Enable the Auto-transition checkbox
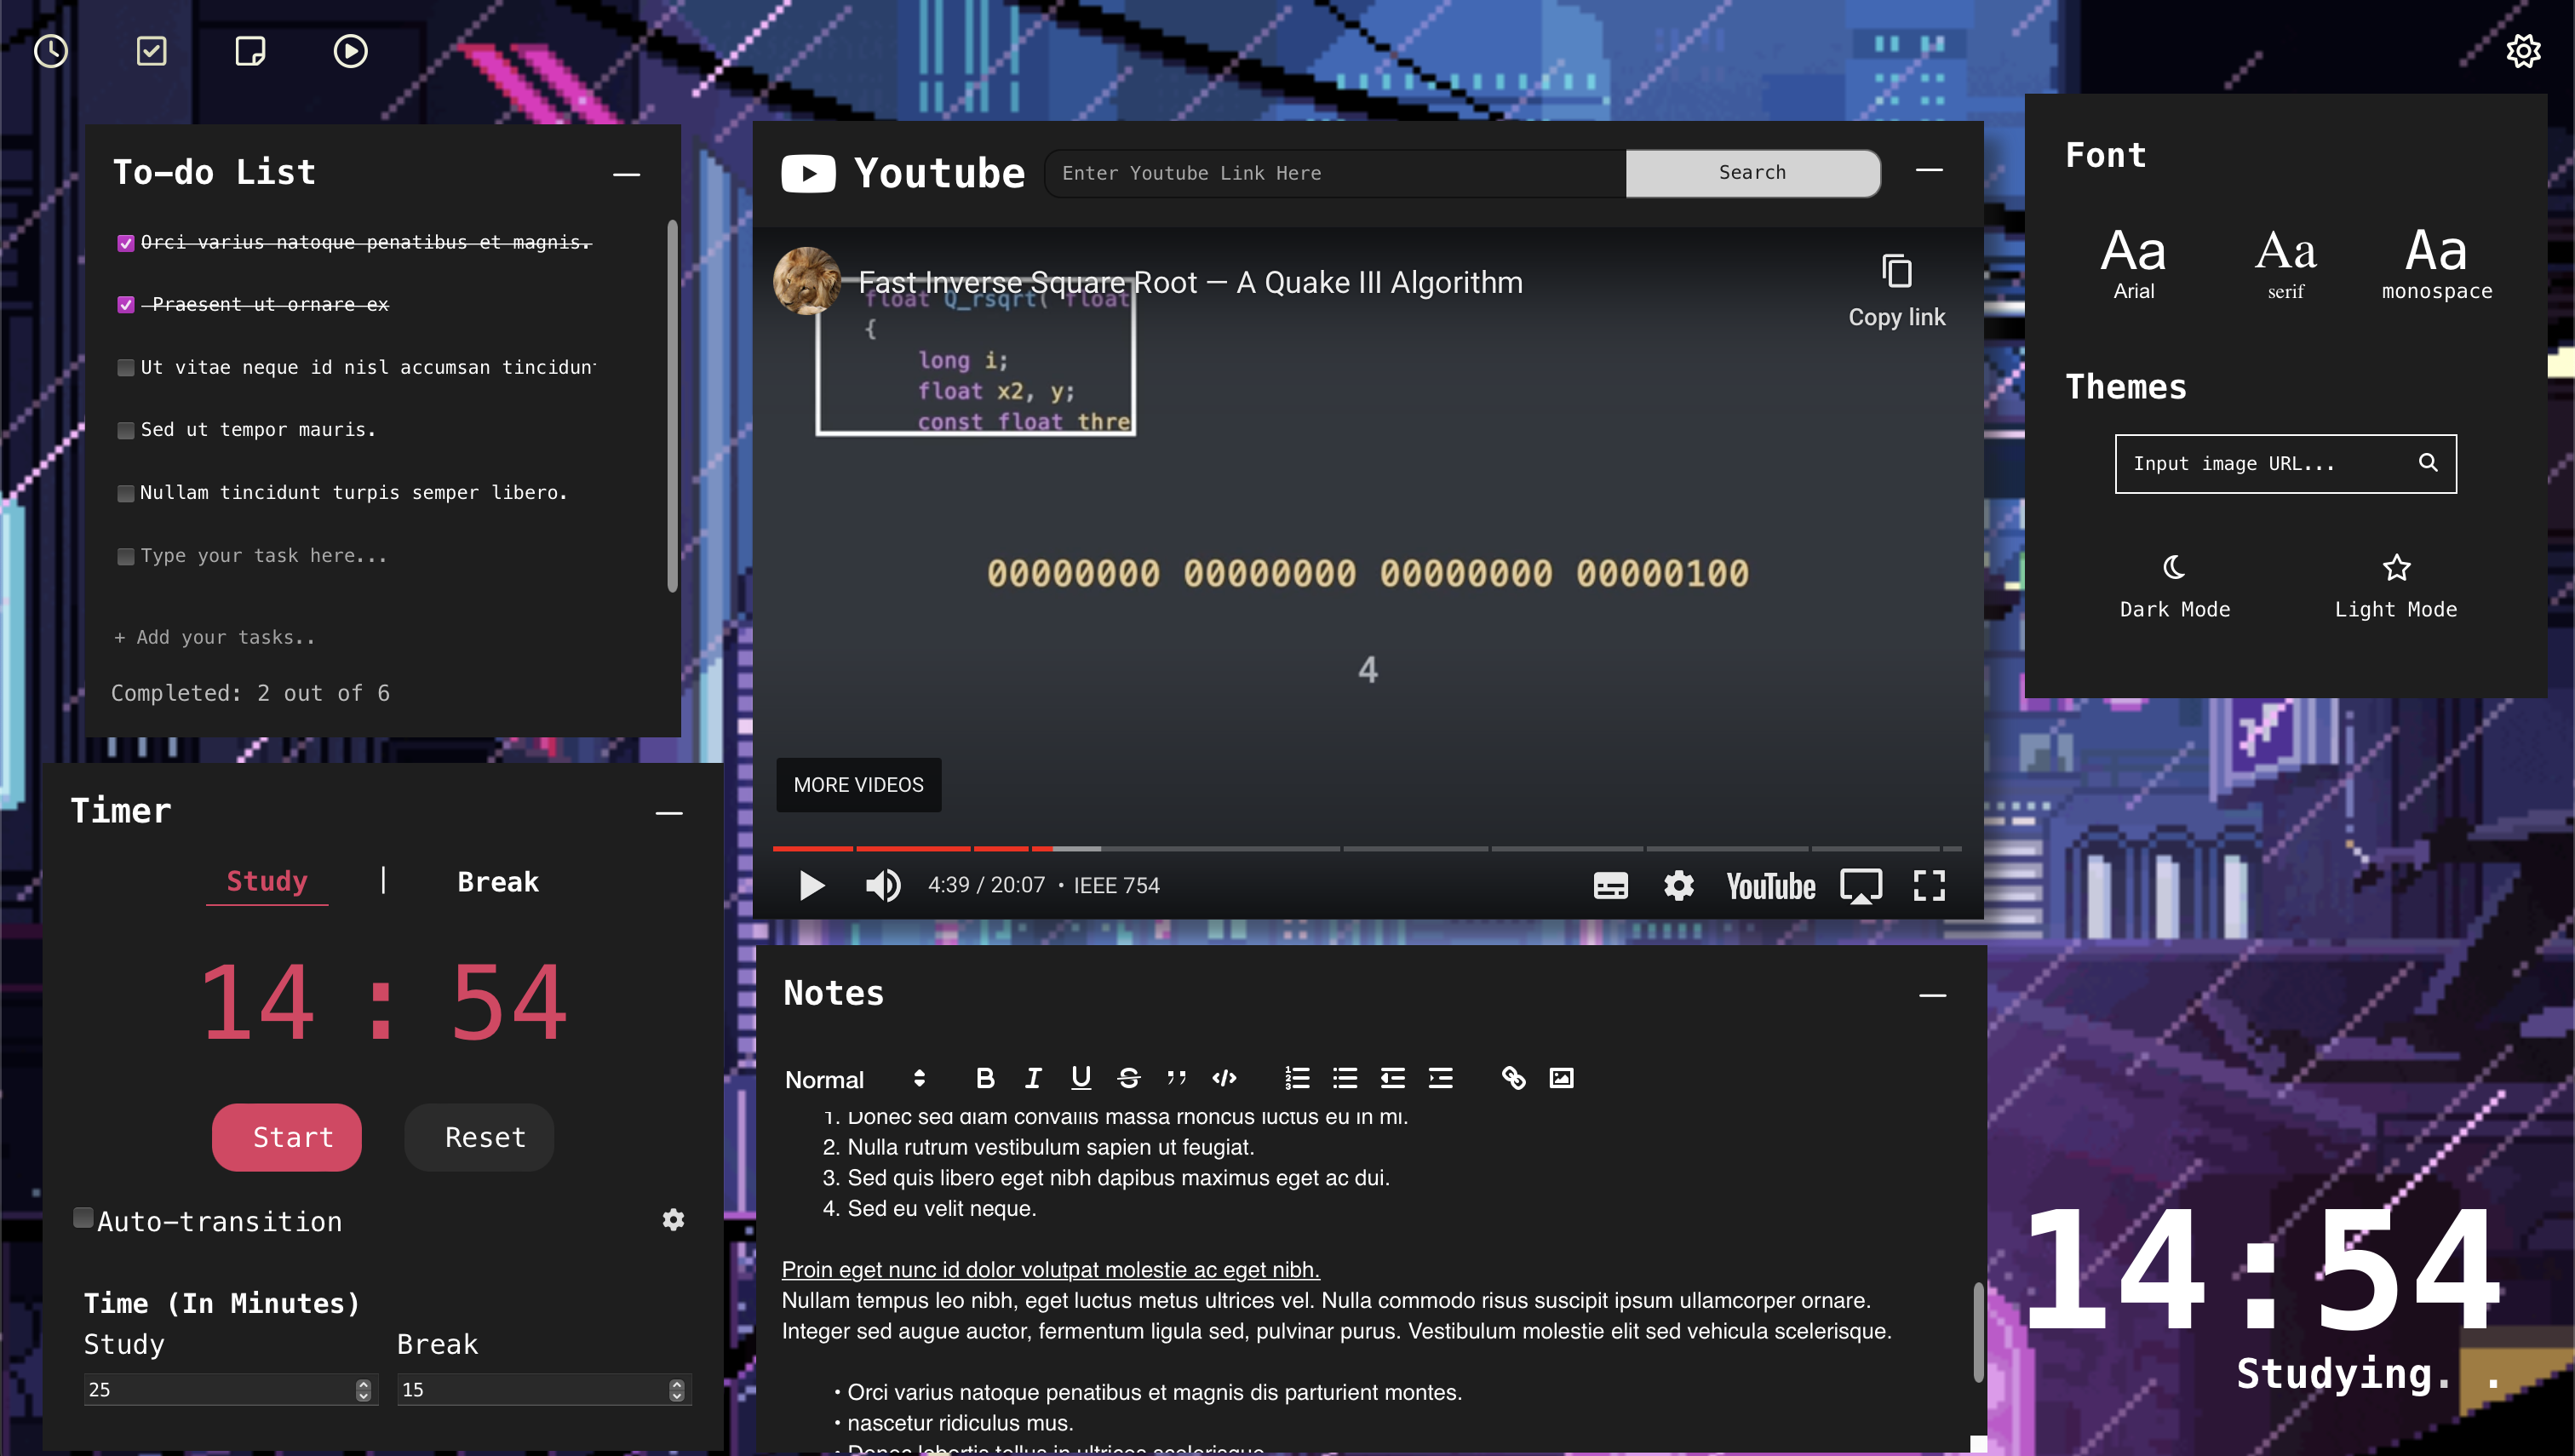2575x1456 pixels. 84,1218
